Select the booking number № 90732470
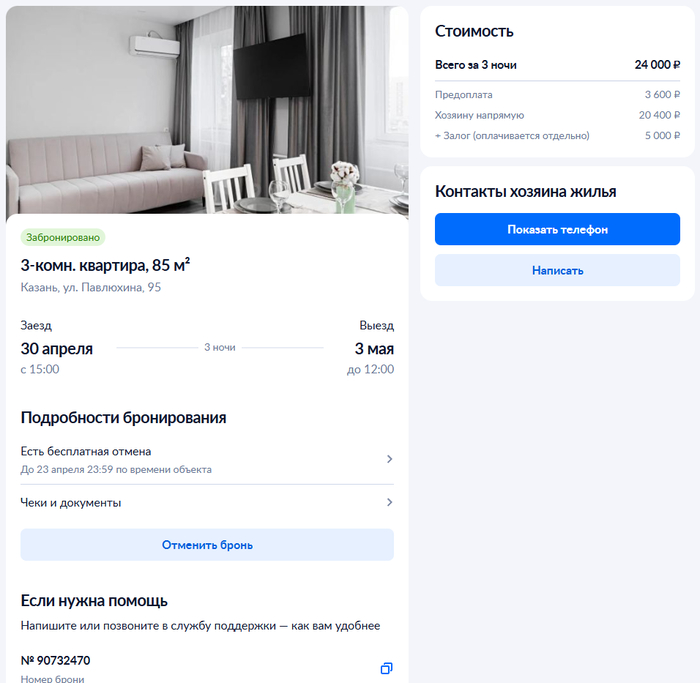Screen dimensions: 700x683 [55, 660]
